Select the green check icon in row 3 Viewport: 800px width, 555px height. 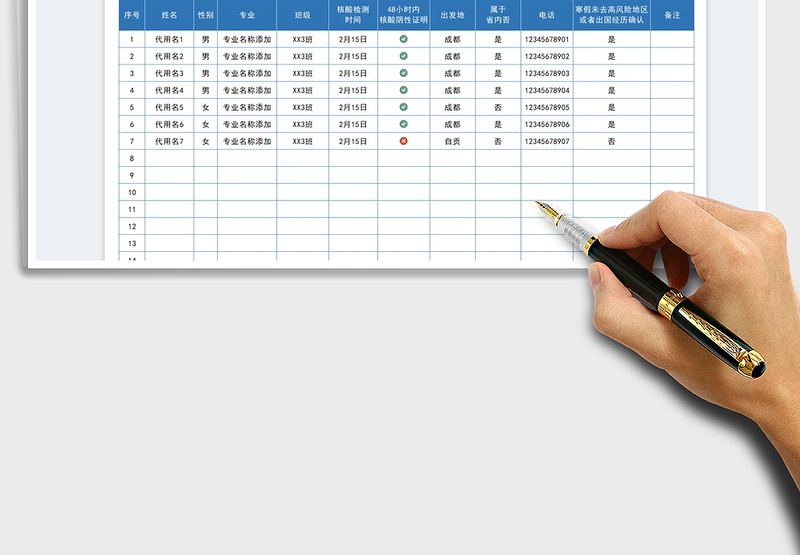click(404, 73)
